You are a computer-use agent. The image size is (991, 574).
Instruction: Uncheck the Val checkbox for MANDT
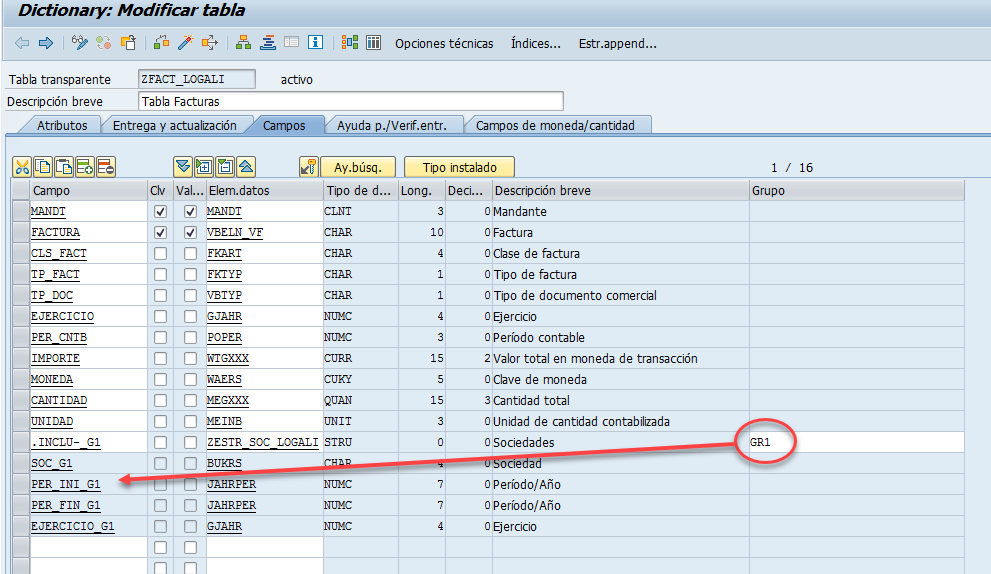[190, 212]
